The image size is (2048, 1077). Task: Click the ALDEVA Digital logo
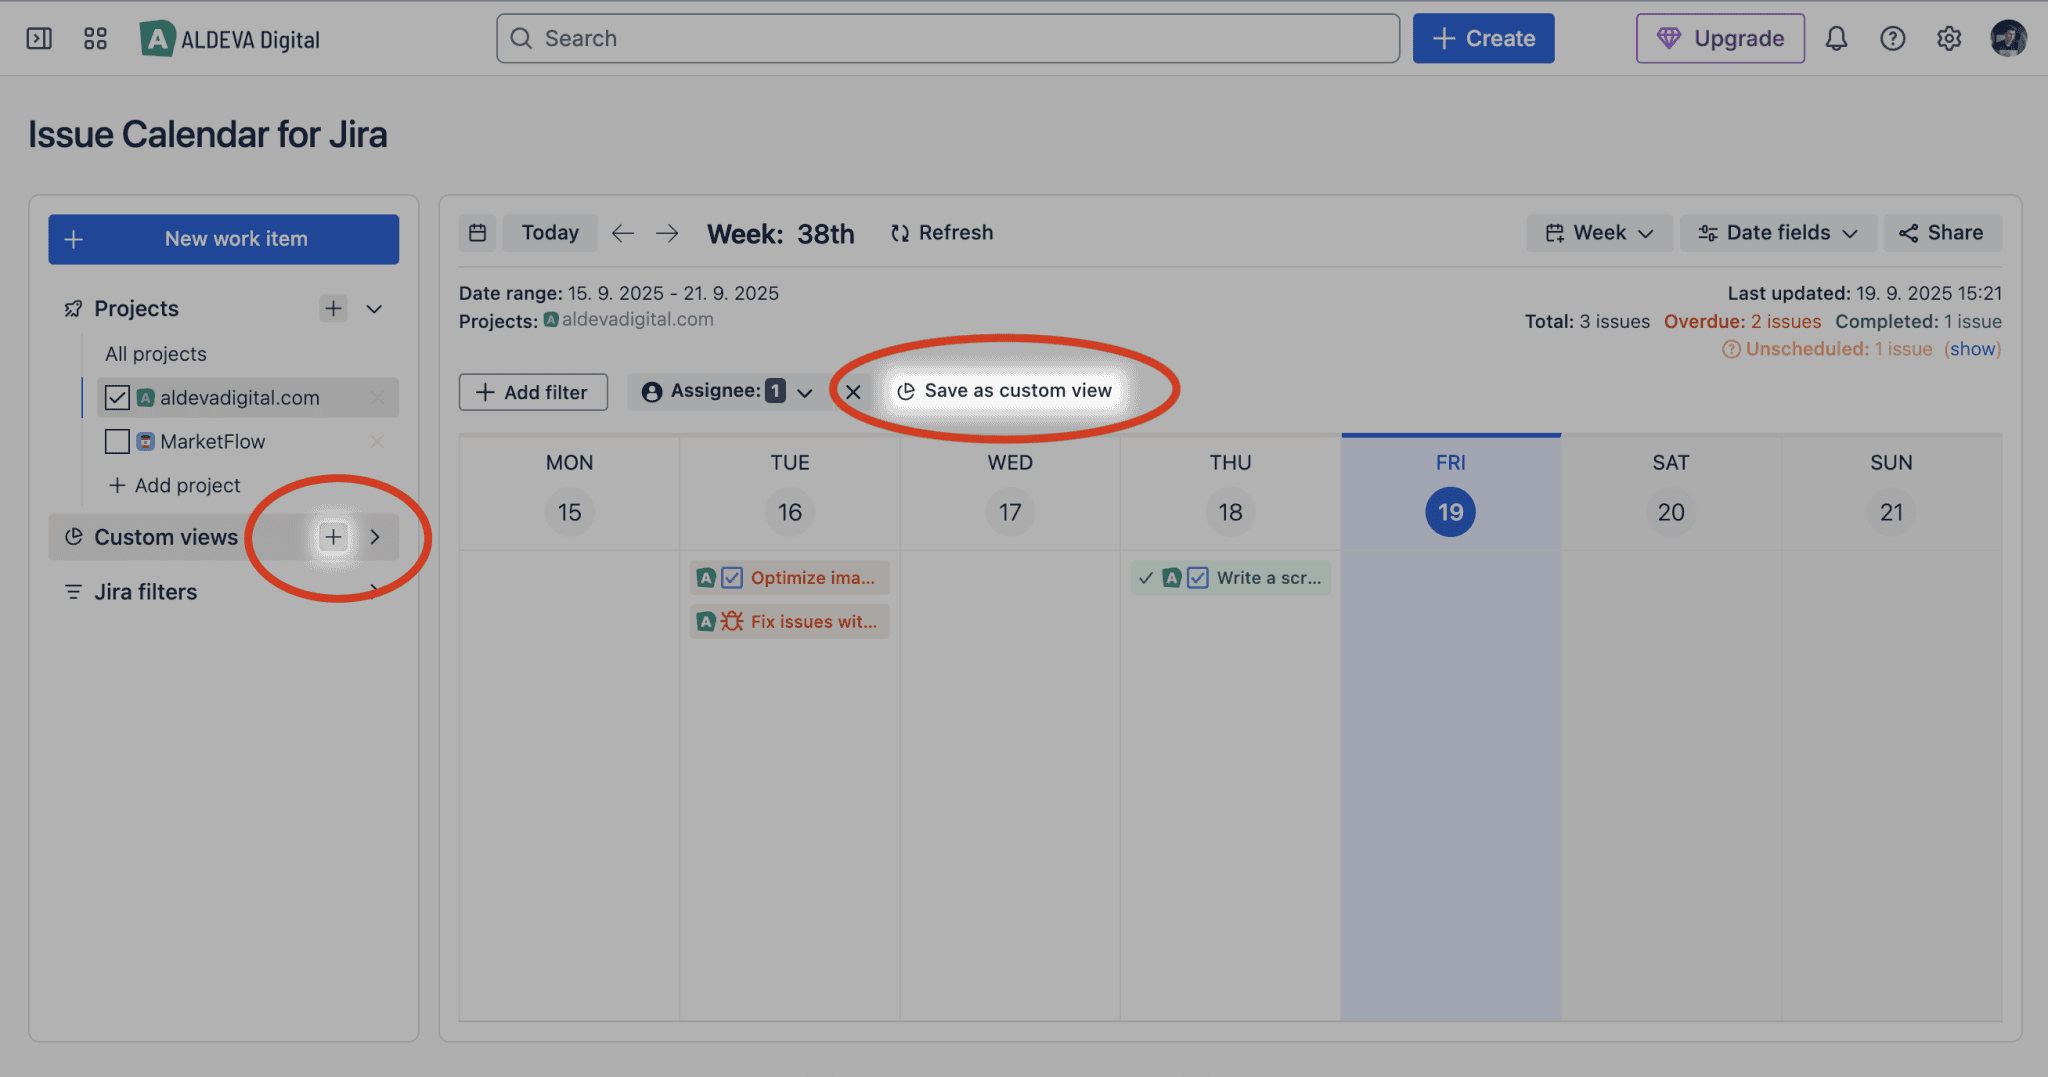230,39
